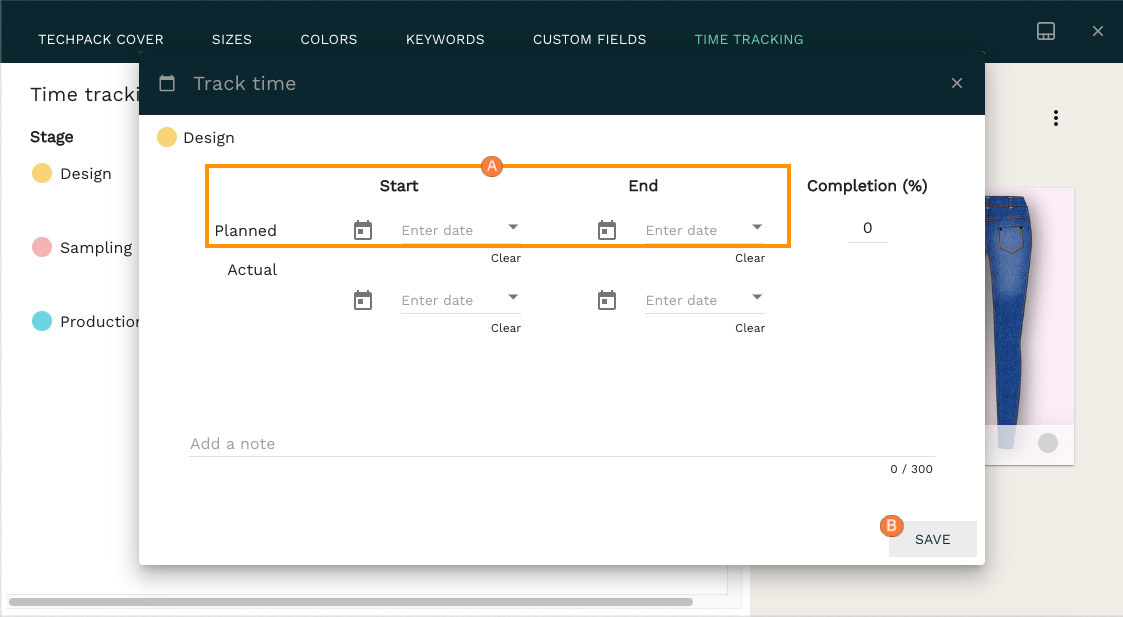Open the Colors tab
The width and height of the screenshot is (1123, 617).
point(329,39)
